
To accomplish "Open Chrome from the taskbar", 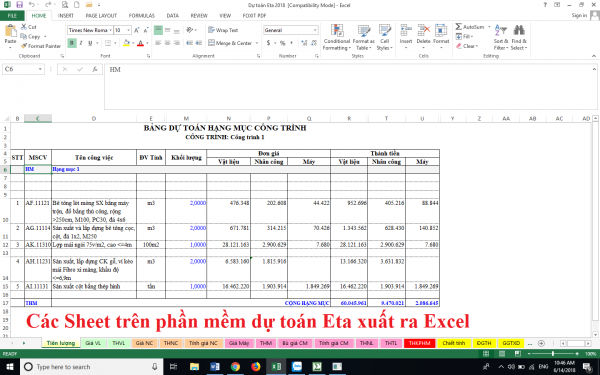I will point(235,367).
